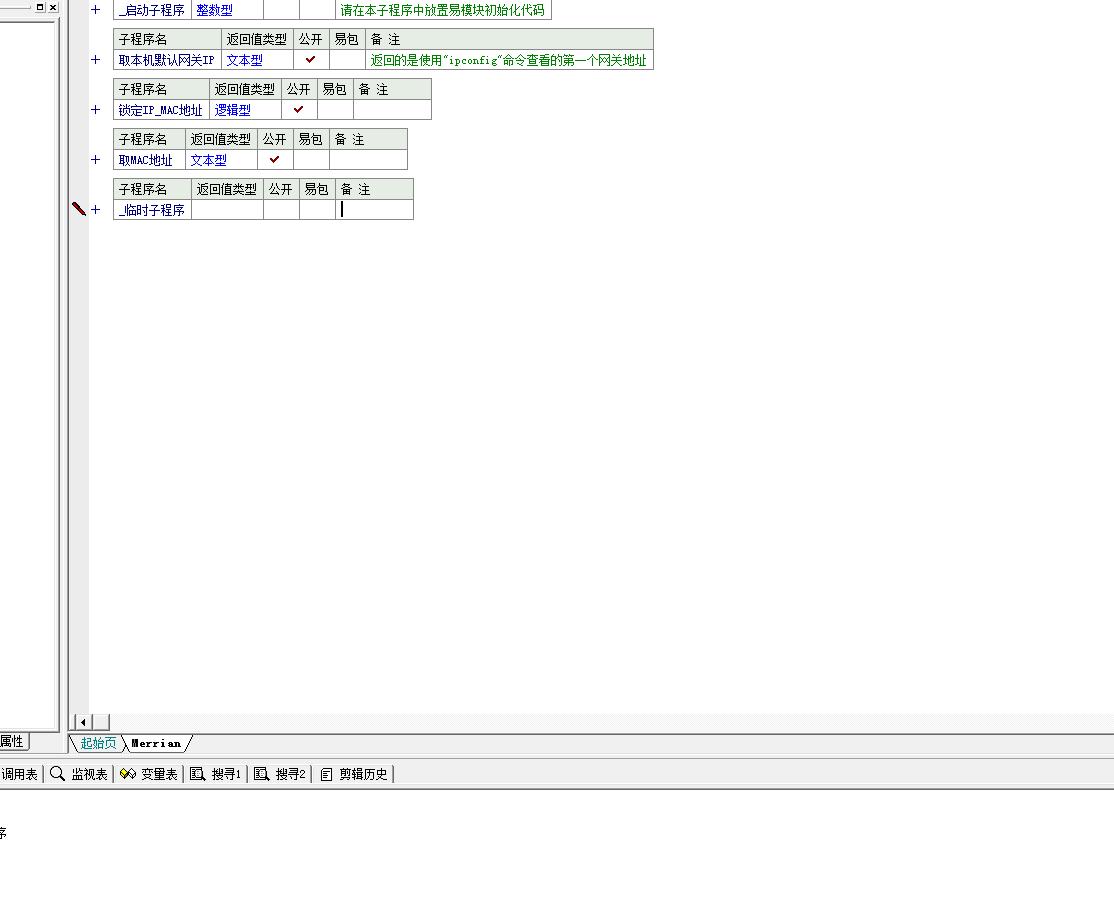The width and height of the screenshot is (1114, 914).
Task: Expand the _临时子程序 subroutine
Action: click(x=95, y=210)
